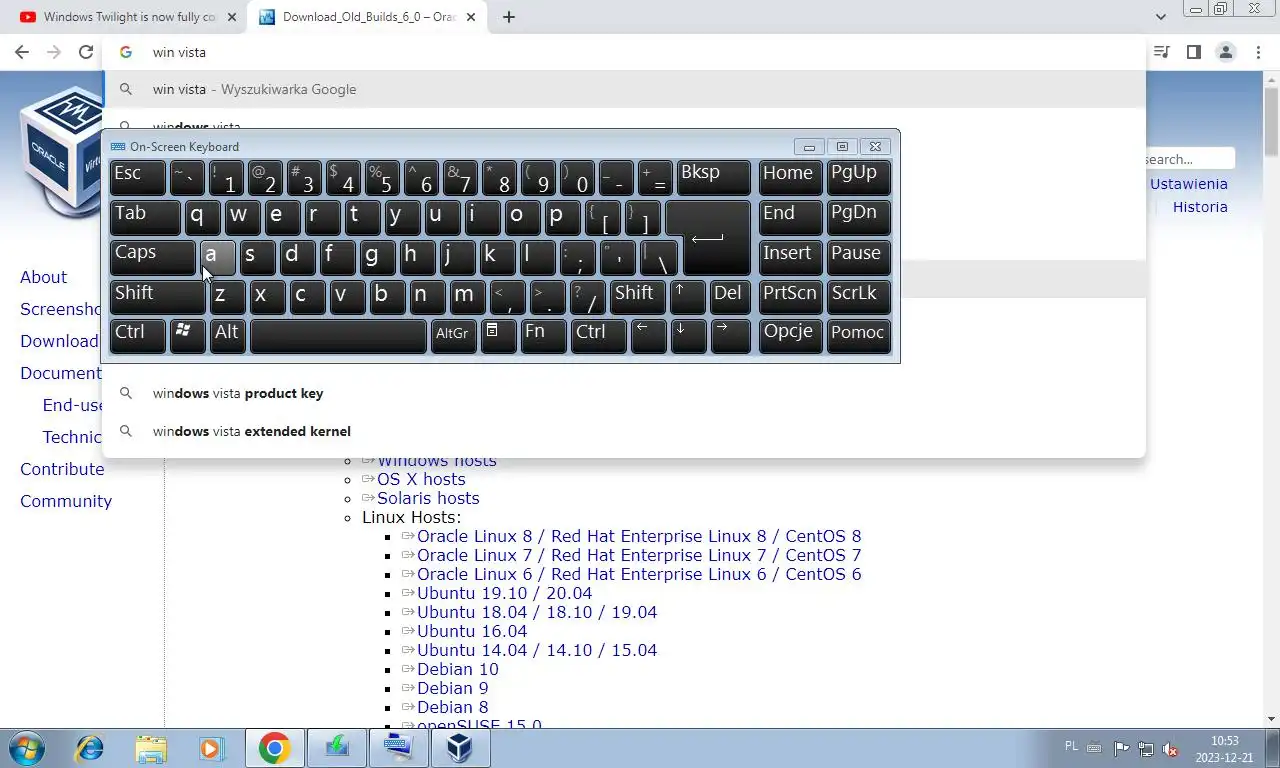This screenshot has width=1280, height=768.
Task: Open Windows Explorer folder icon in taskbar
Action: [x=151, y=748]
